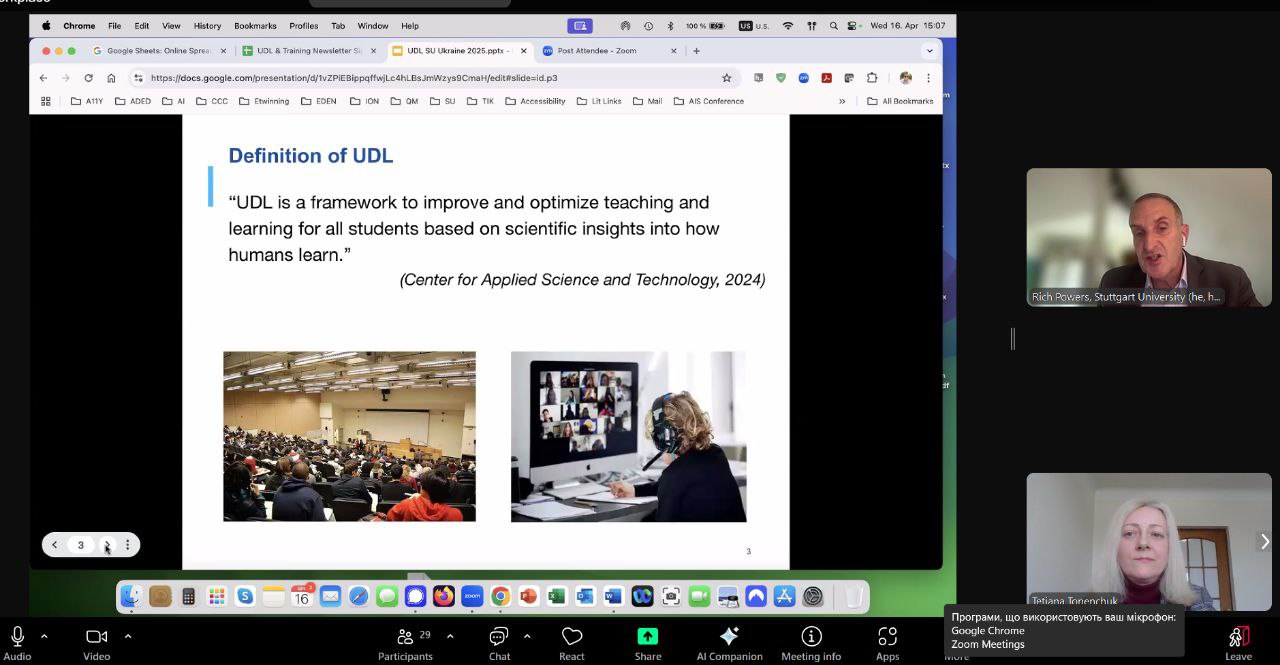The width and height of the screenshot is (1280, 665).
Task: Open PowerPoint from the Dock
Action: pos(528,597)
